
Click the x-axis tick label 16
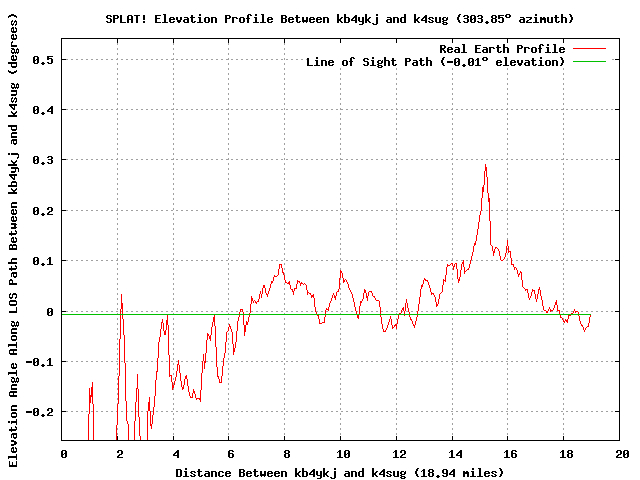[x=510, y=454]
